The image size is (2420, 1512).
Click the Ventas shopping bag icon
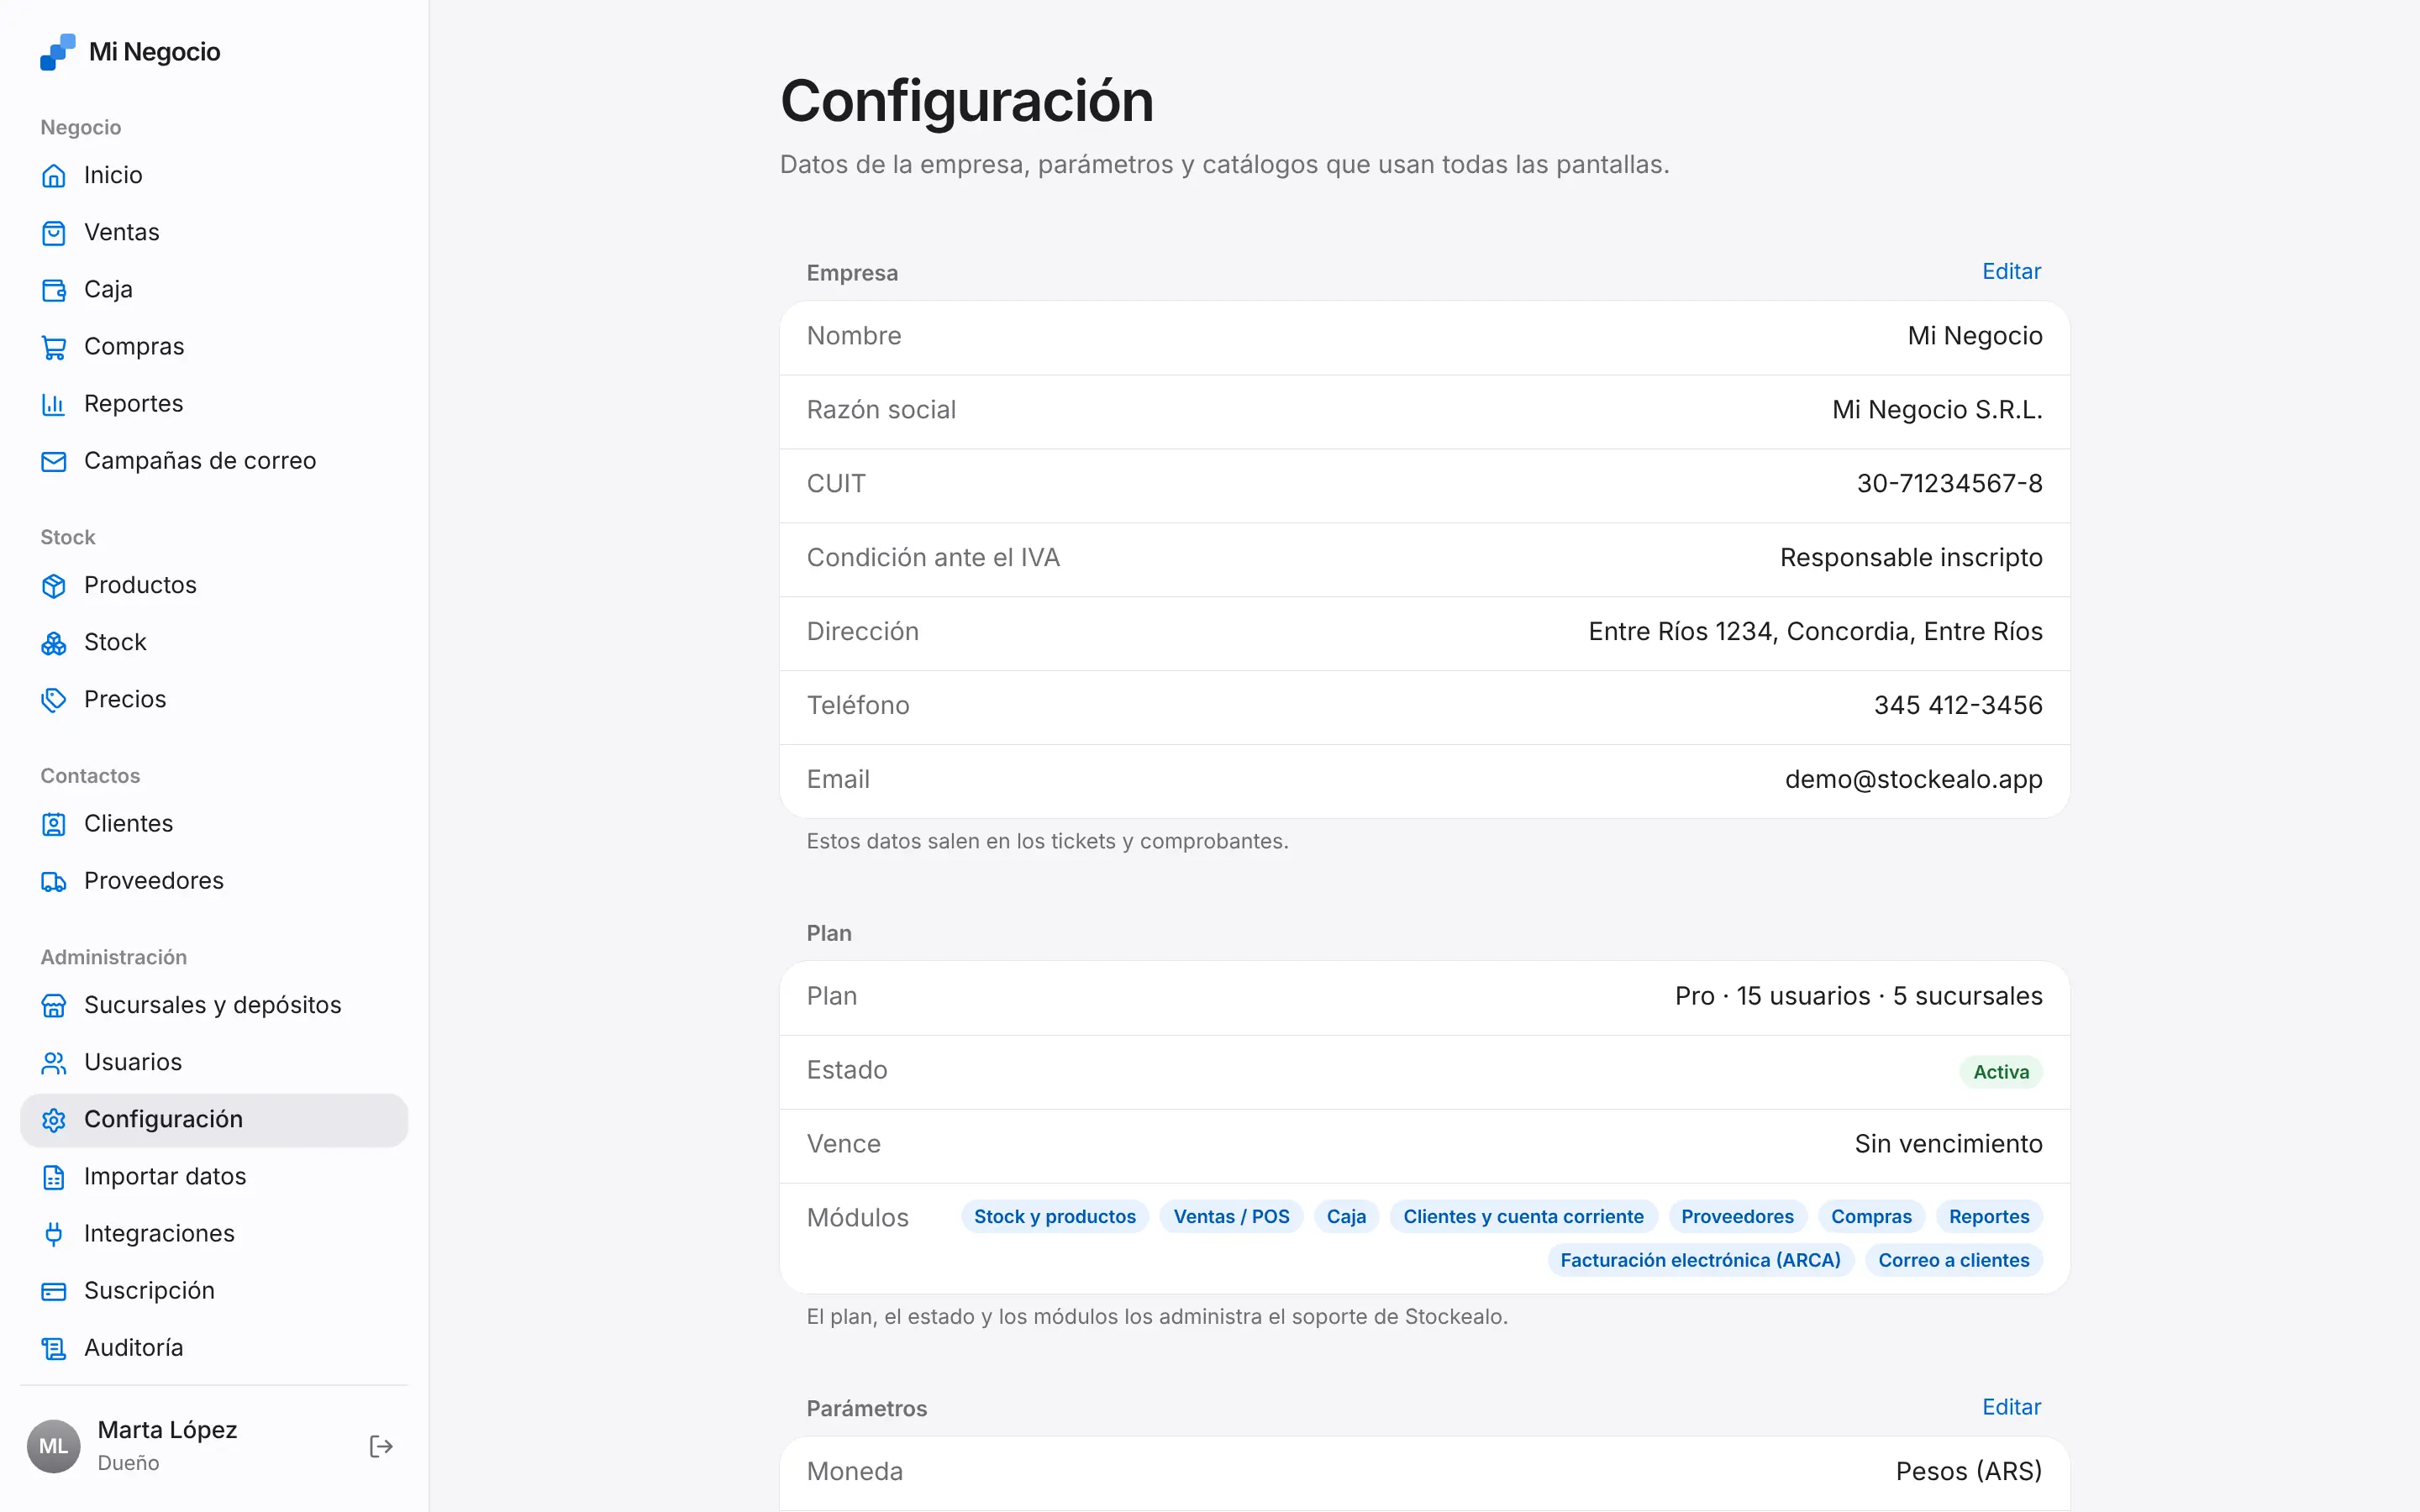tap(54, 233)
